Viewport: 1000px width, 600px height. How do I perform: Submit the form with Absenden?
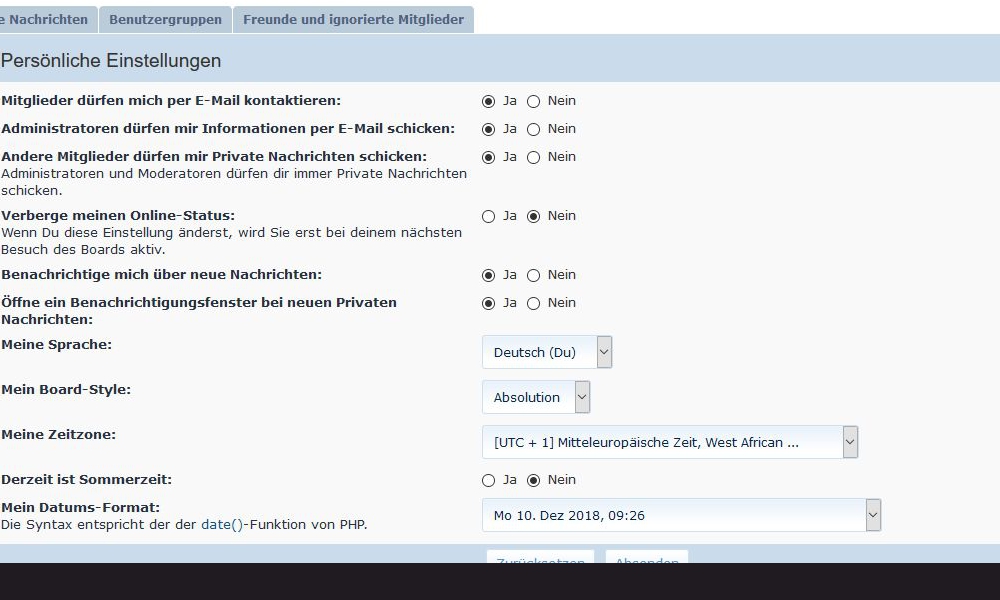point(646,559)
